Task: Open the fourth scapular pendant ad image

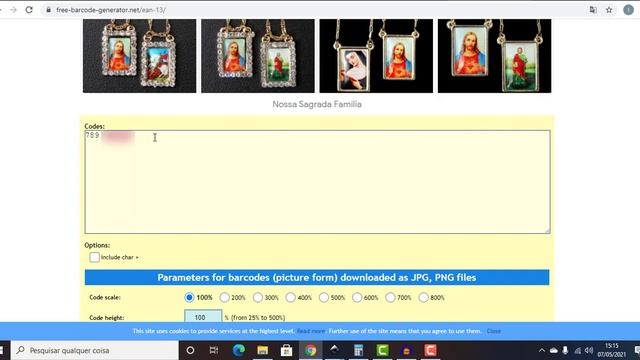Action: 494,56
